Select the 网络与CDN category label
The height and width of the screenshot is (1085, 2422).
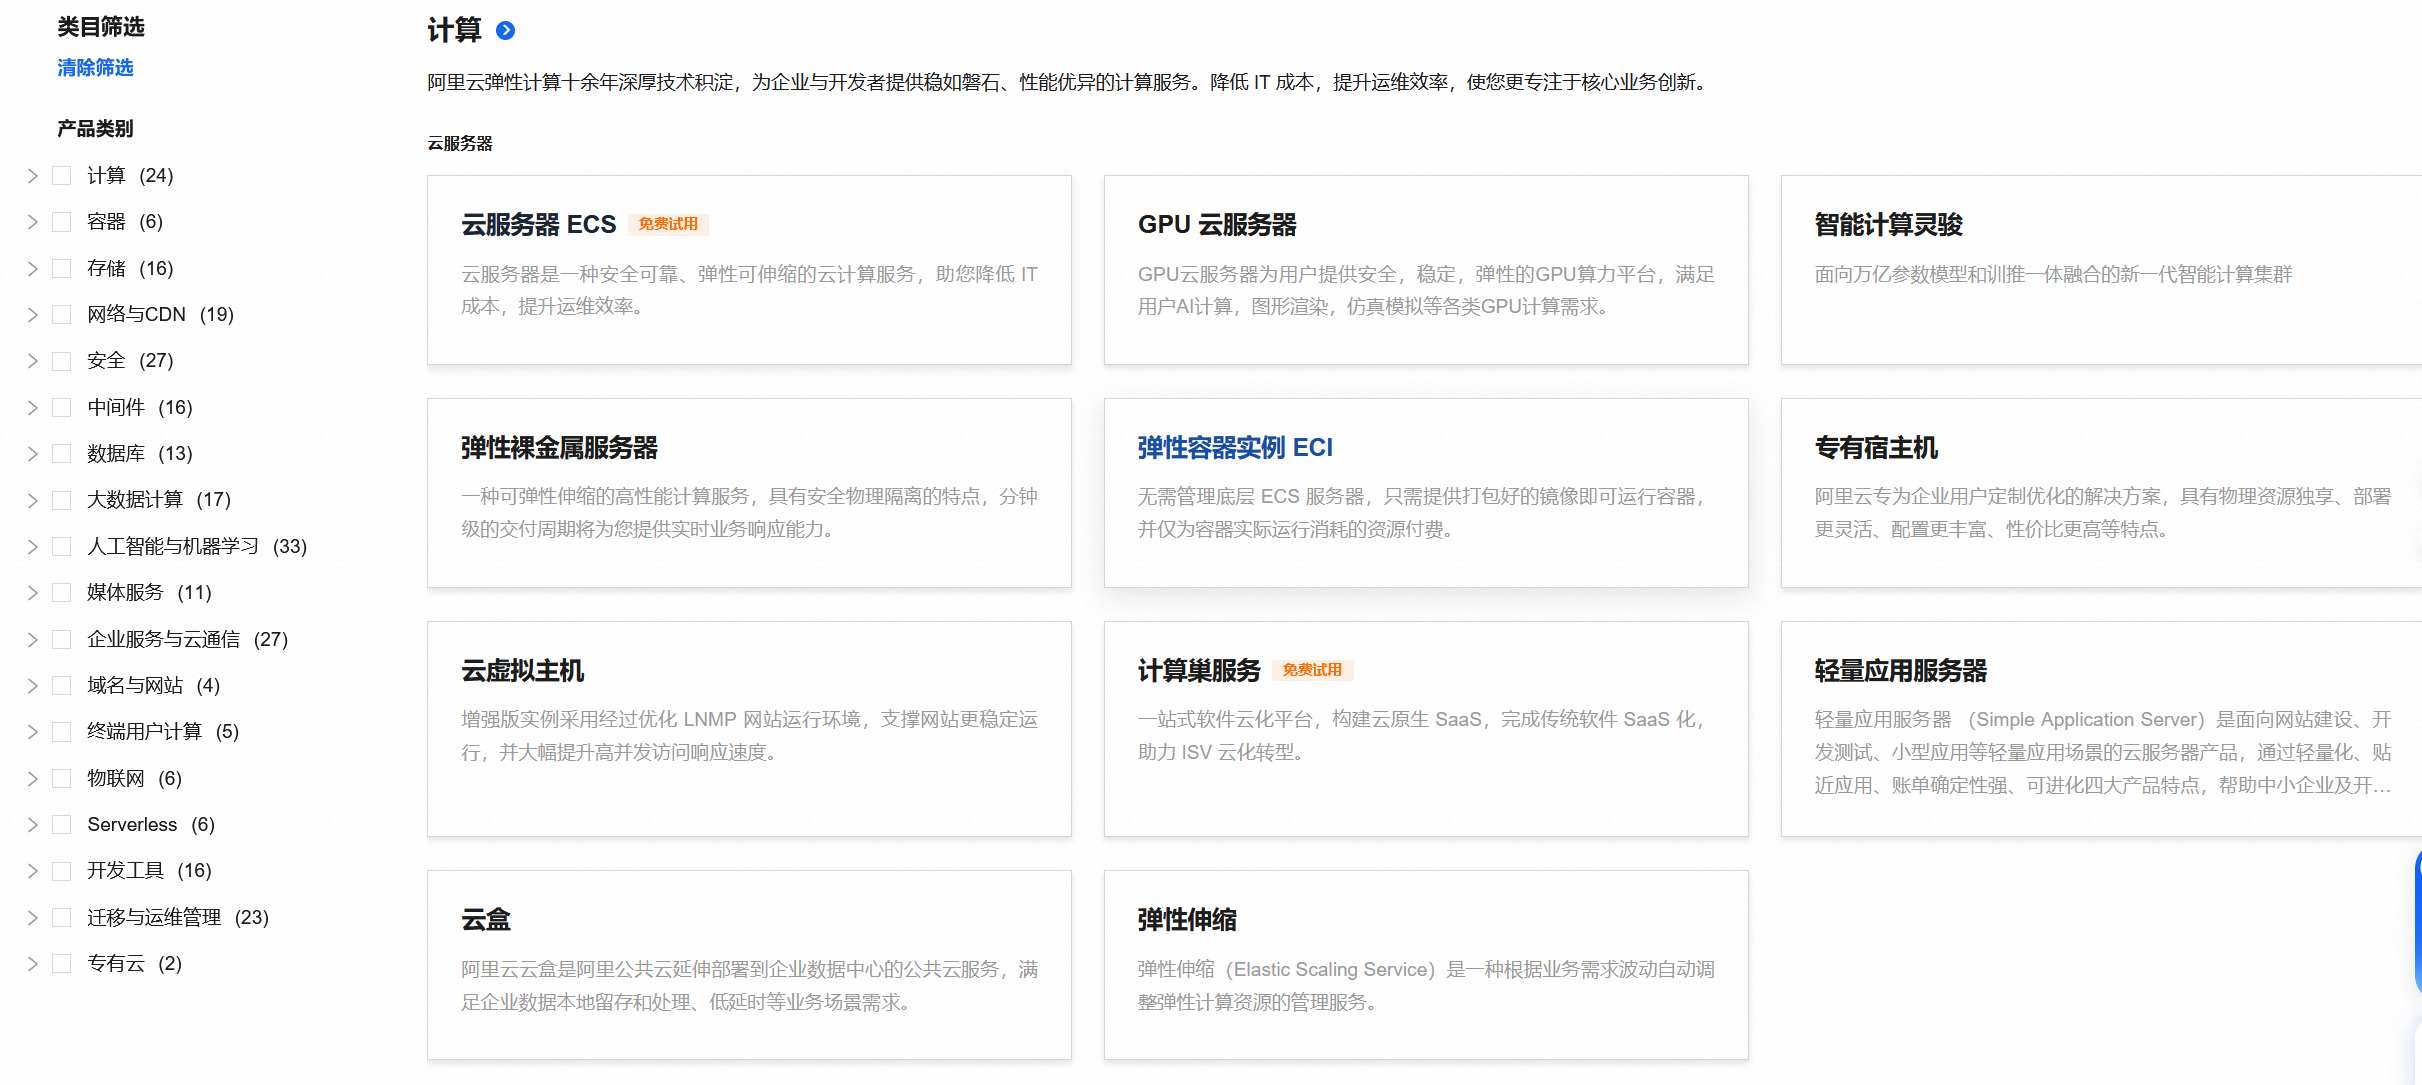click(136, 315)
